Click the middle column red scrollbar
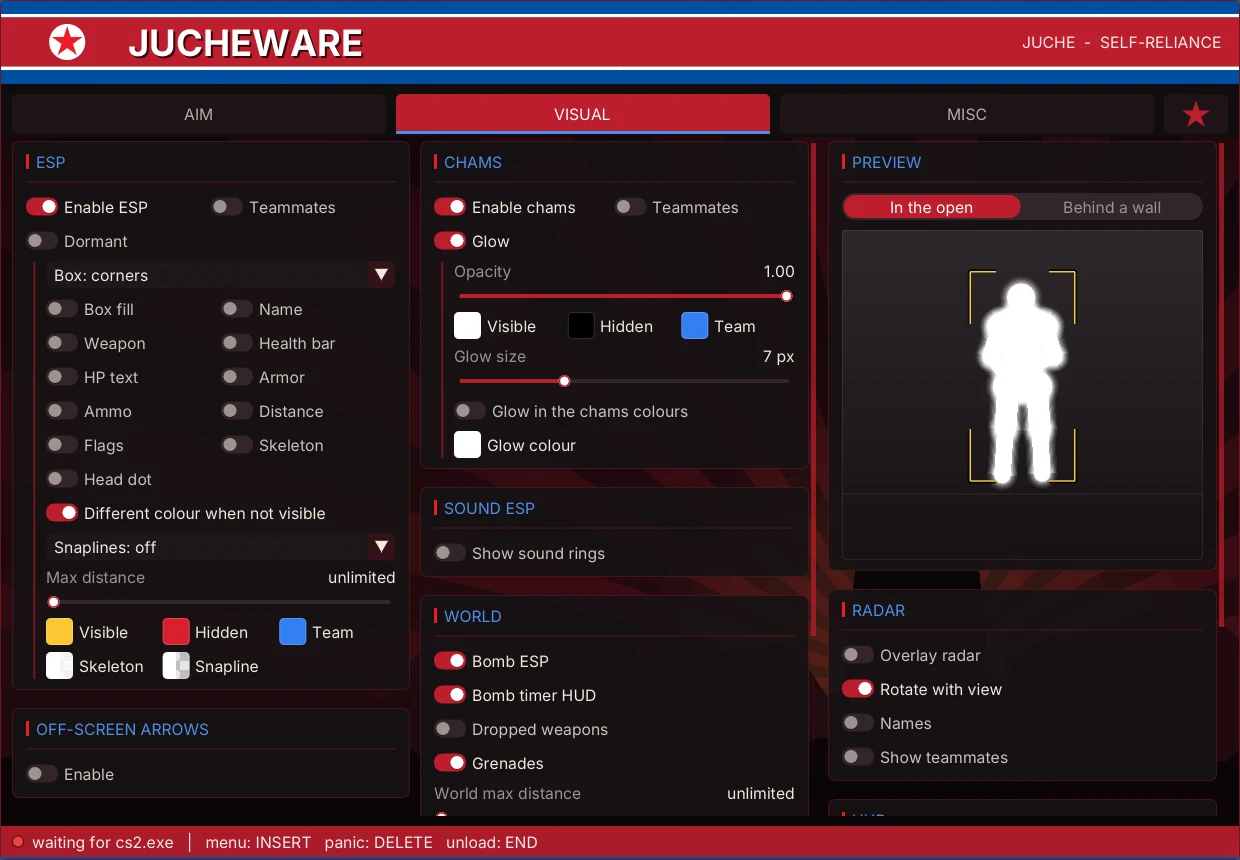This screenshot has height=860, width=1240. 813,390
